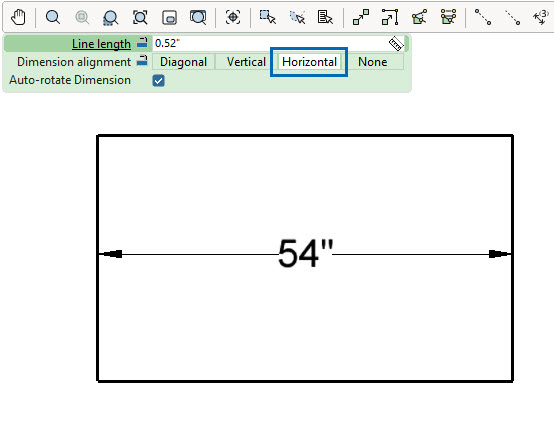Click the crosshair target in brackets icon
554x426 pixels.
(x=233, y=17)
